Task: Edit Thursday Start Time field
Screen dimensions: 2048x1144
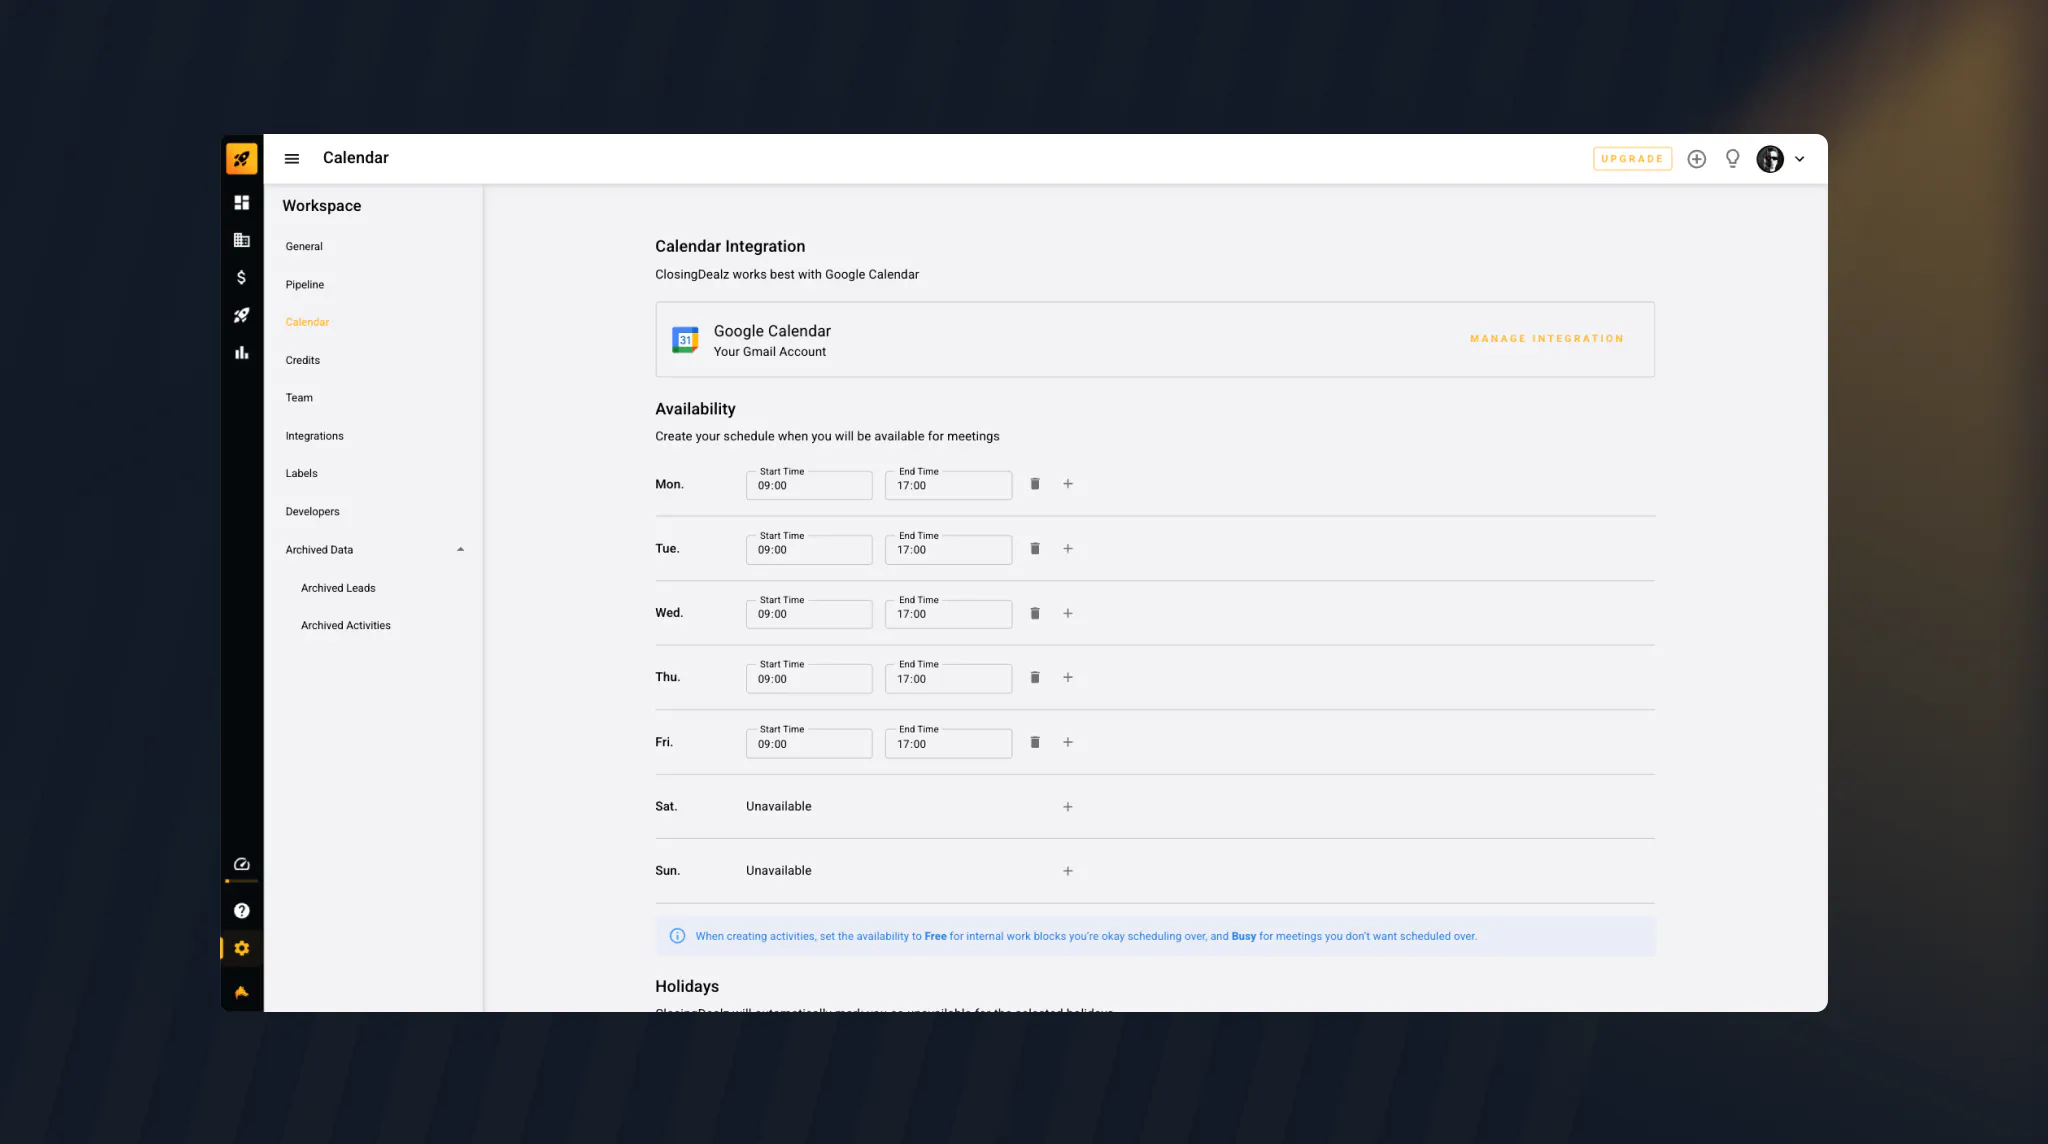Action: coord(809,679)
